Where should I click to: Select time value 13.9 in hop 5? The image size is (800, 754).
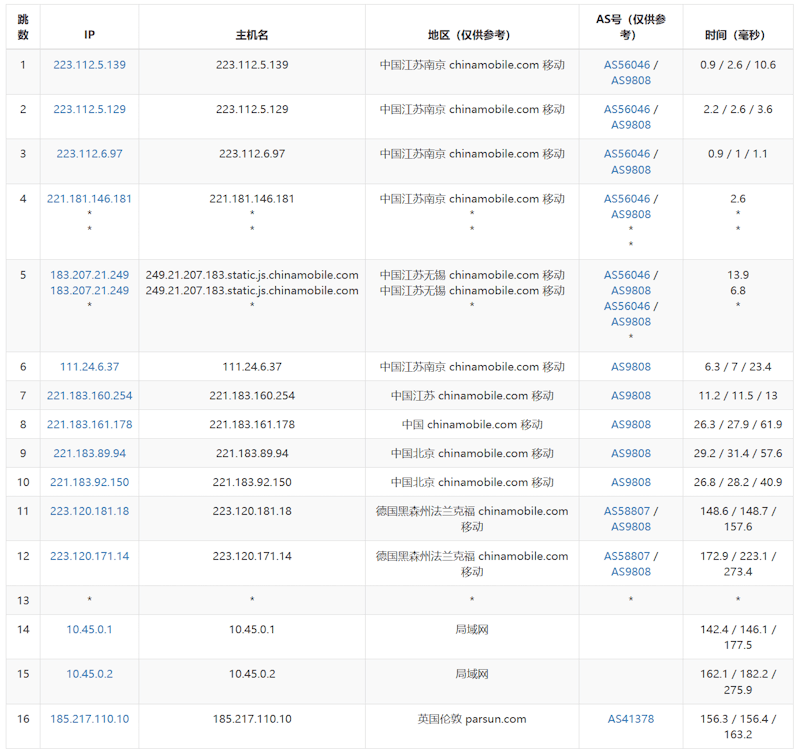tap(737, 275)
